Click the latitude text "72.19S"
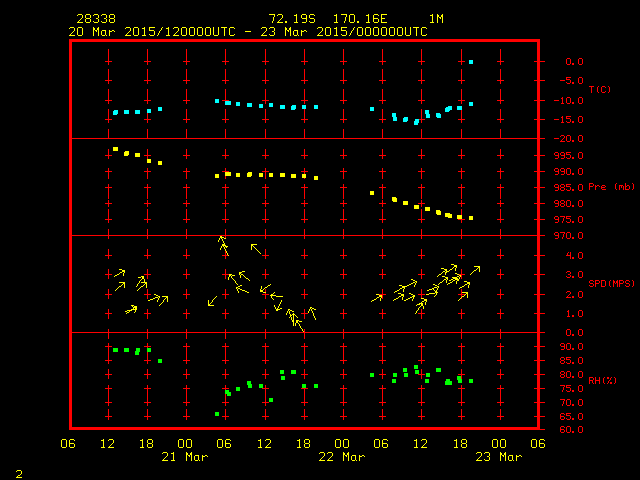The height and width of the screenshot is (480, 640). 292,19
